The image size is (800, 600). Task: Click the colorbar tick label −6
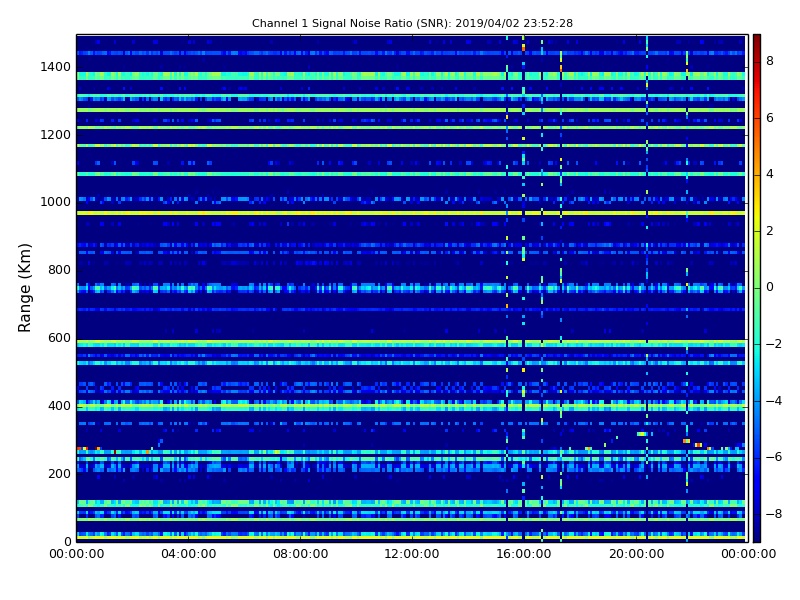click(x=774, y=457)
